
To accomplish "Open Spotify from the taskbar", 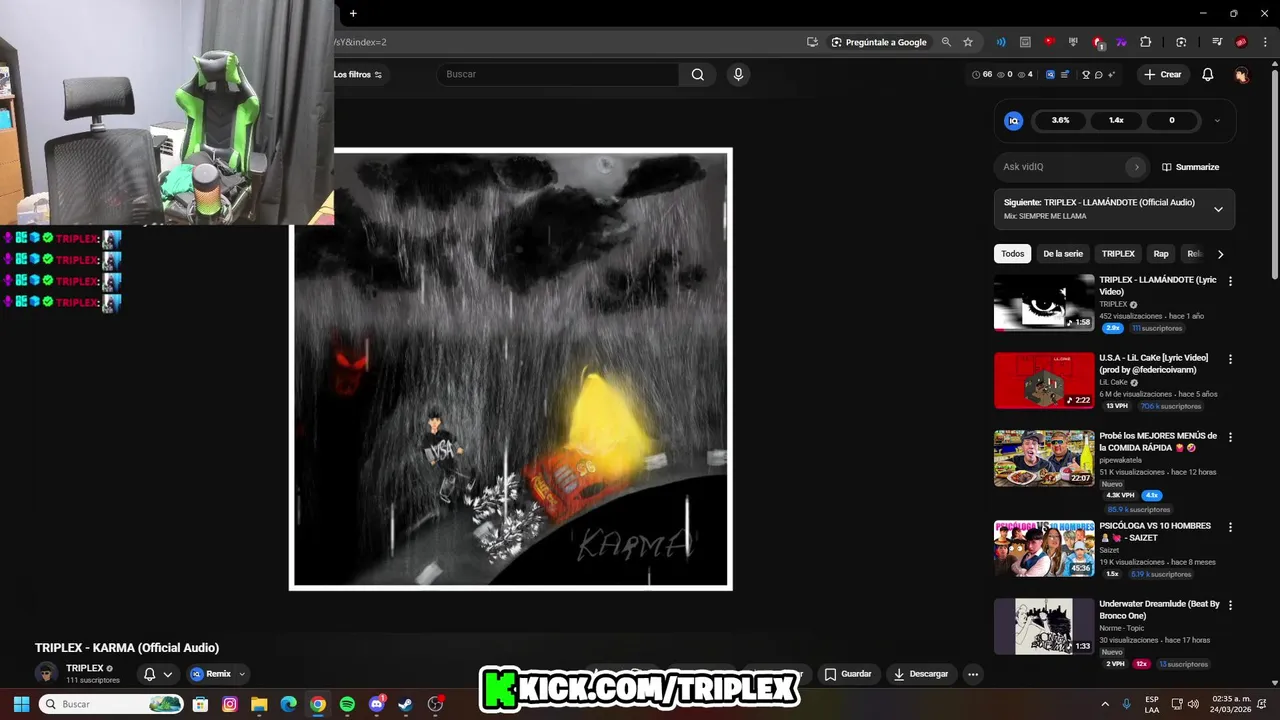I will coord(347,704).
